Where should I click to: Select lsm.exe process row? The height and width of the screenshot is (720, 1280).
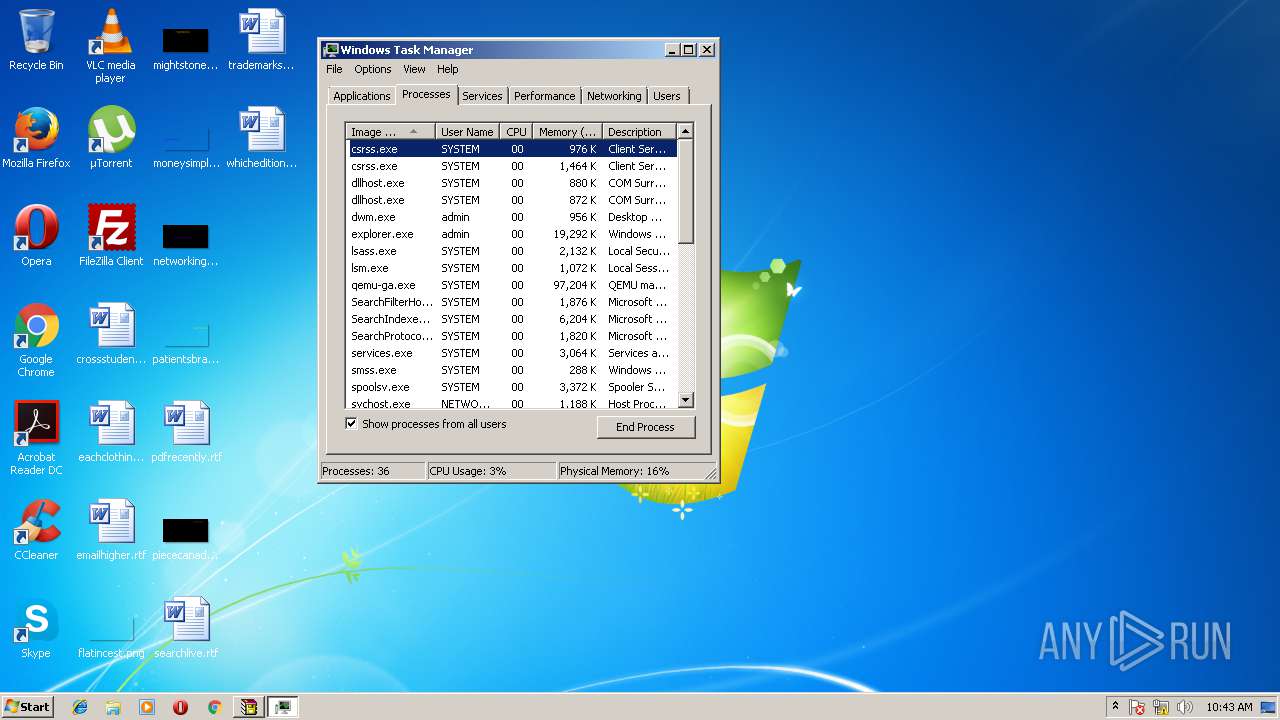(512, 268)
